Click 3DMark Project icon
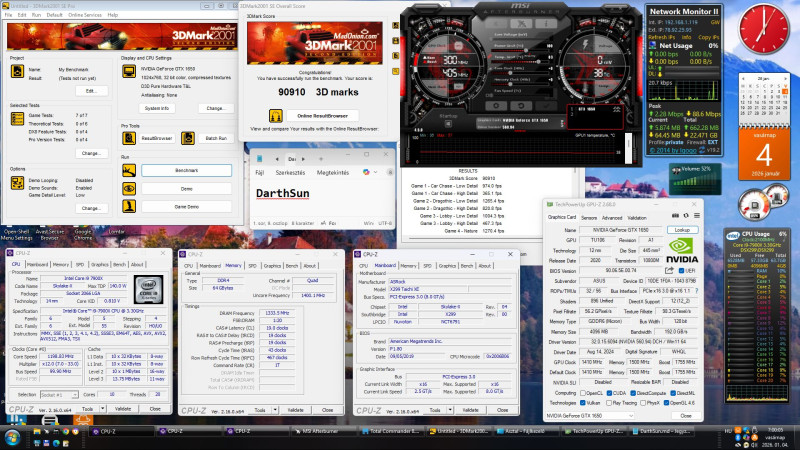The width and height of the screenshot is (800, 450). tap(17, 71)
